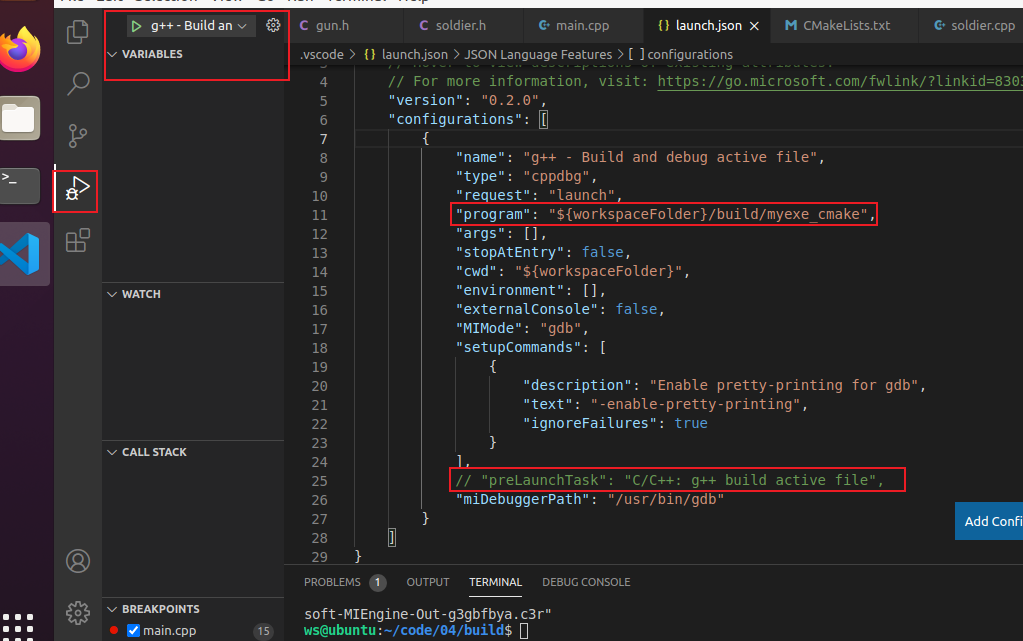This screenshot has height=641, width=1023.
Task: Open Terminal from the Ubuntu dock
Action: point(20,186)
